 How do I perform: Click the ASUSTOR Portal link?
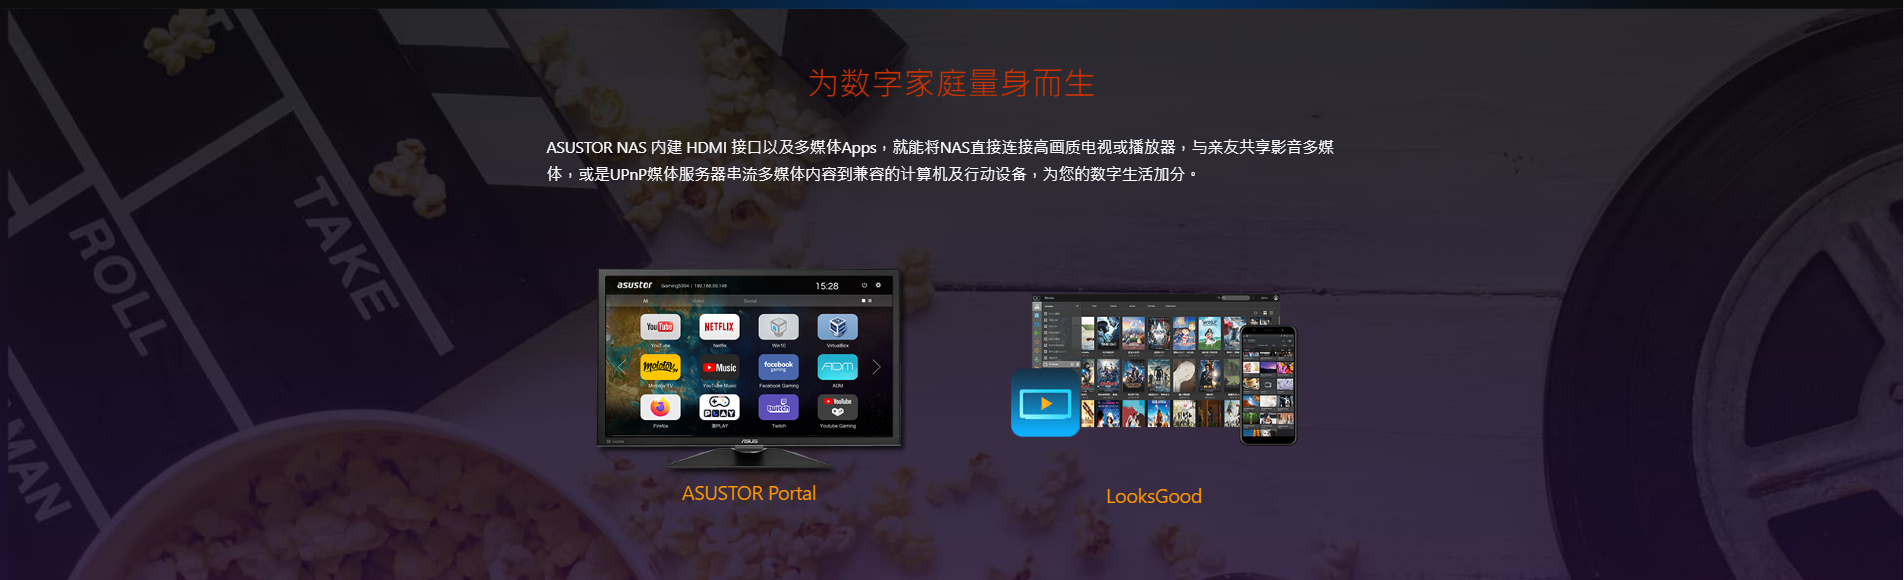748,493
